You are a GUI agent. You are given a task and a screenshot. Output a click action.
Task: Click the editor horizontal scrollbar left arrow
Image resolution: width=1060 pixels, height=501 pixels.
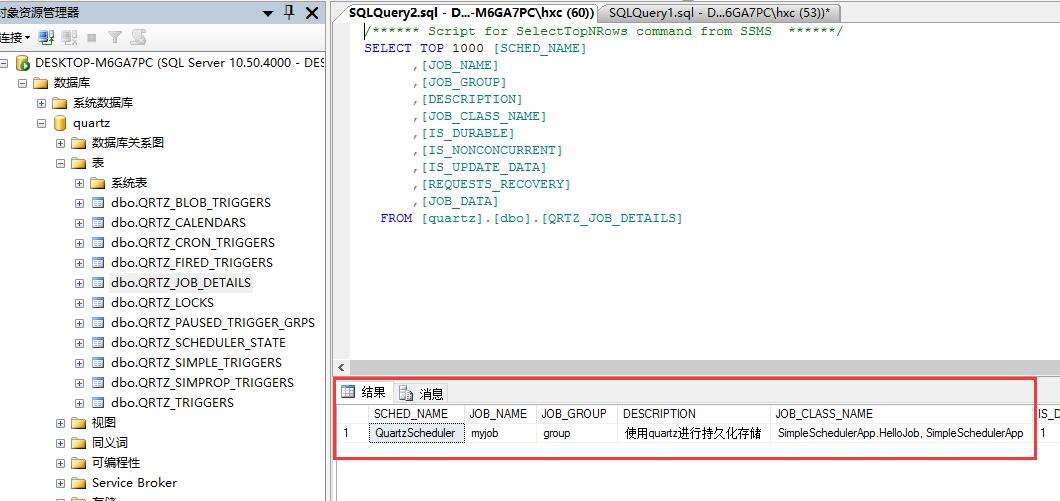[341, 368]
